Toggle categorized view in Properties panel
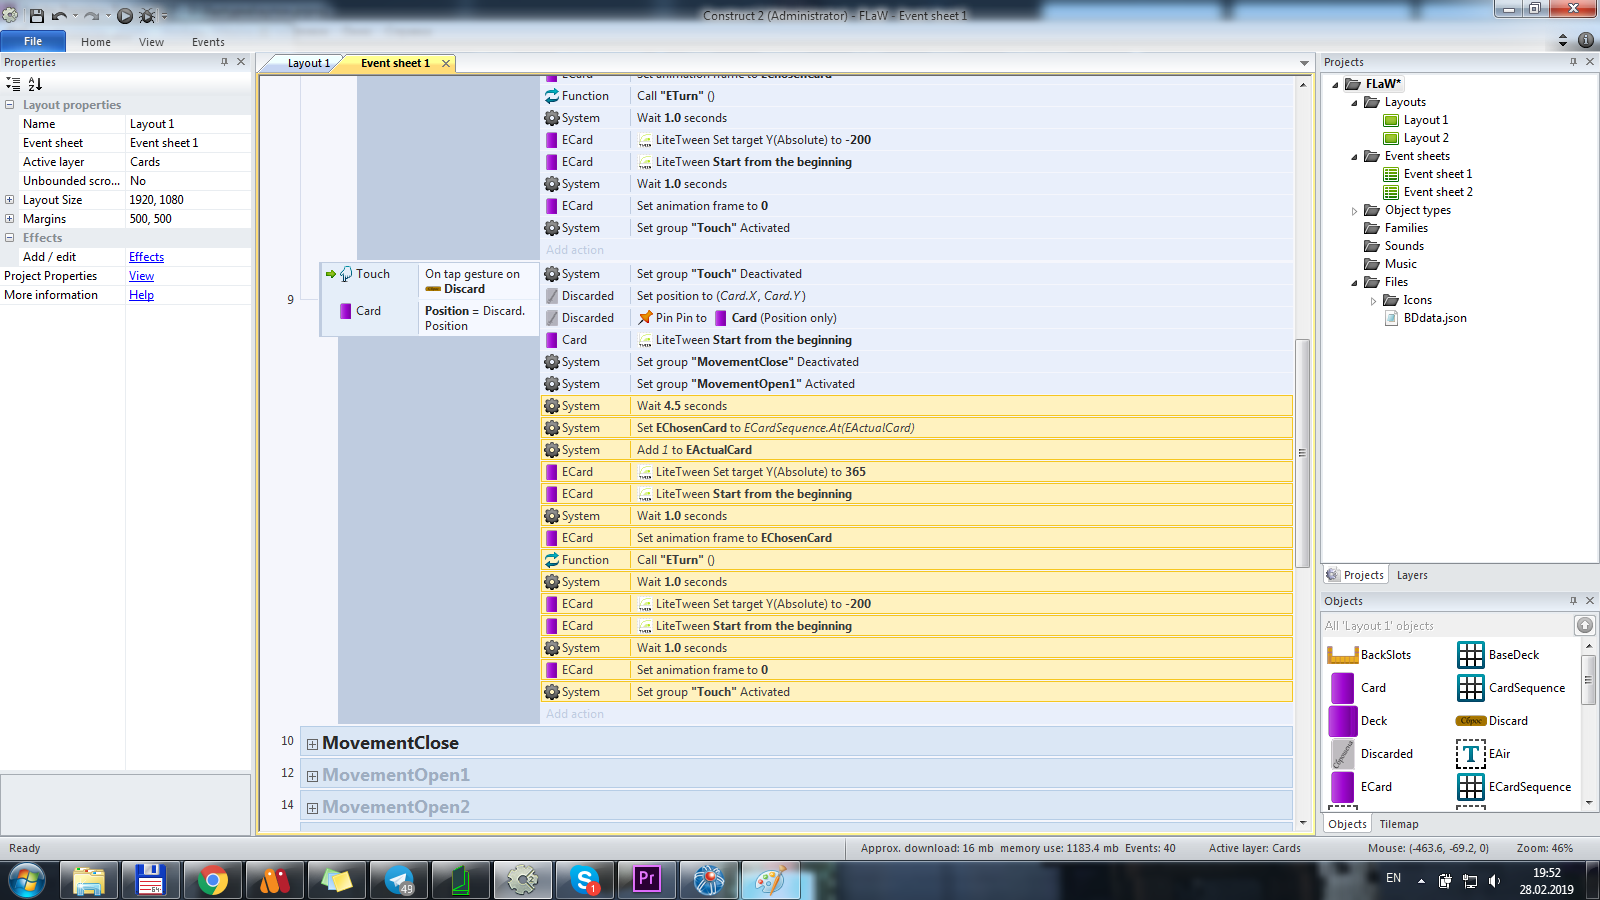Screen dimensions: 1600x900 [x=13, y=84]
